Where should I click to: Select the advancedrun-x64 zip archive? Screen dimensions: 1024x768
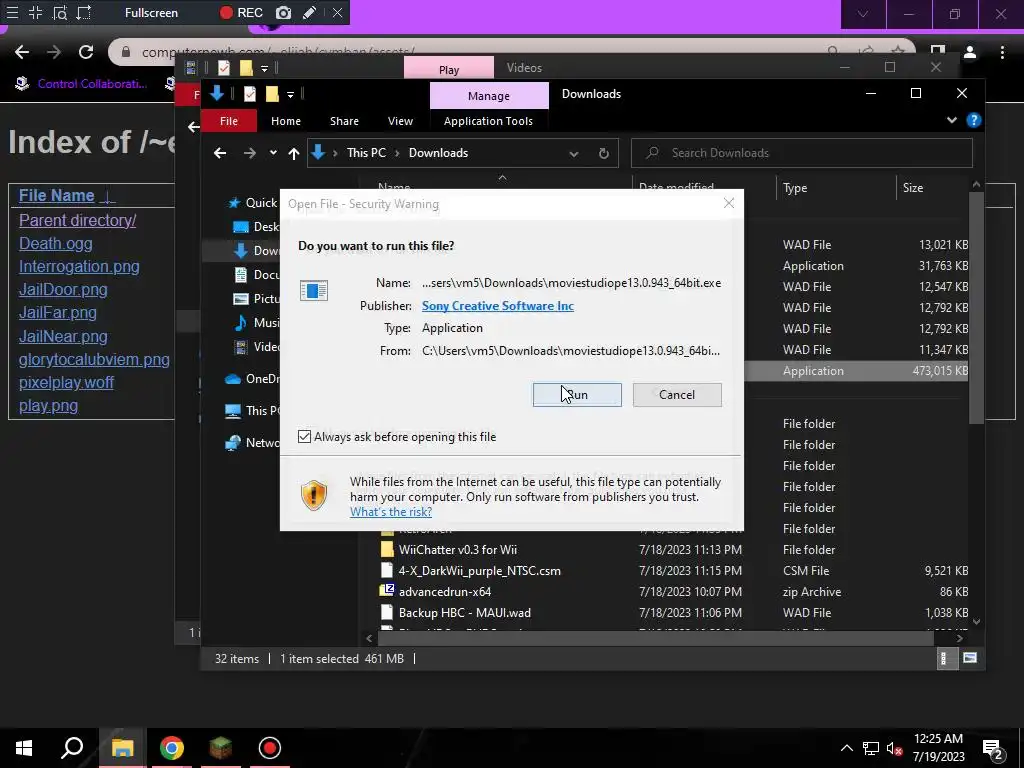(444, 592)
